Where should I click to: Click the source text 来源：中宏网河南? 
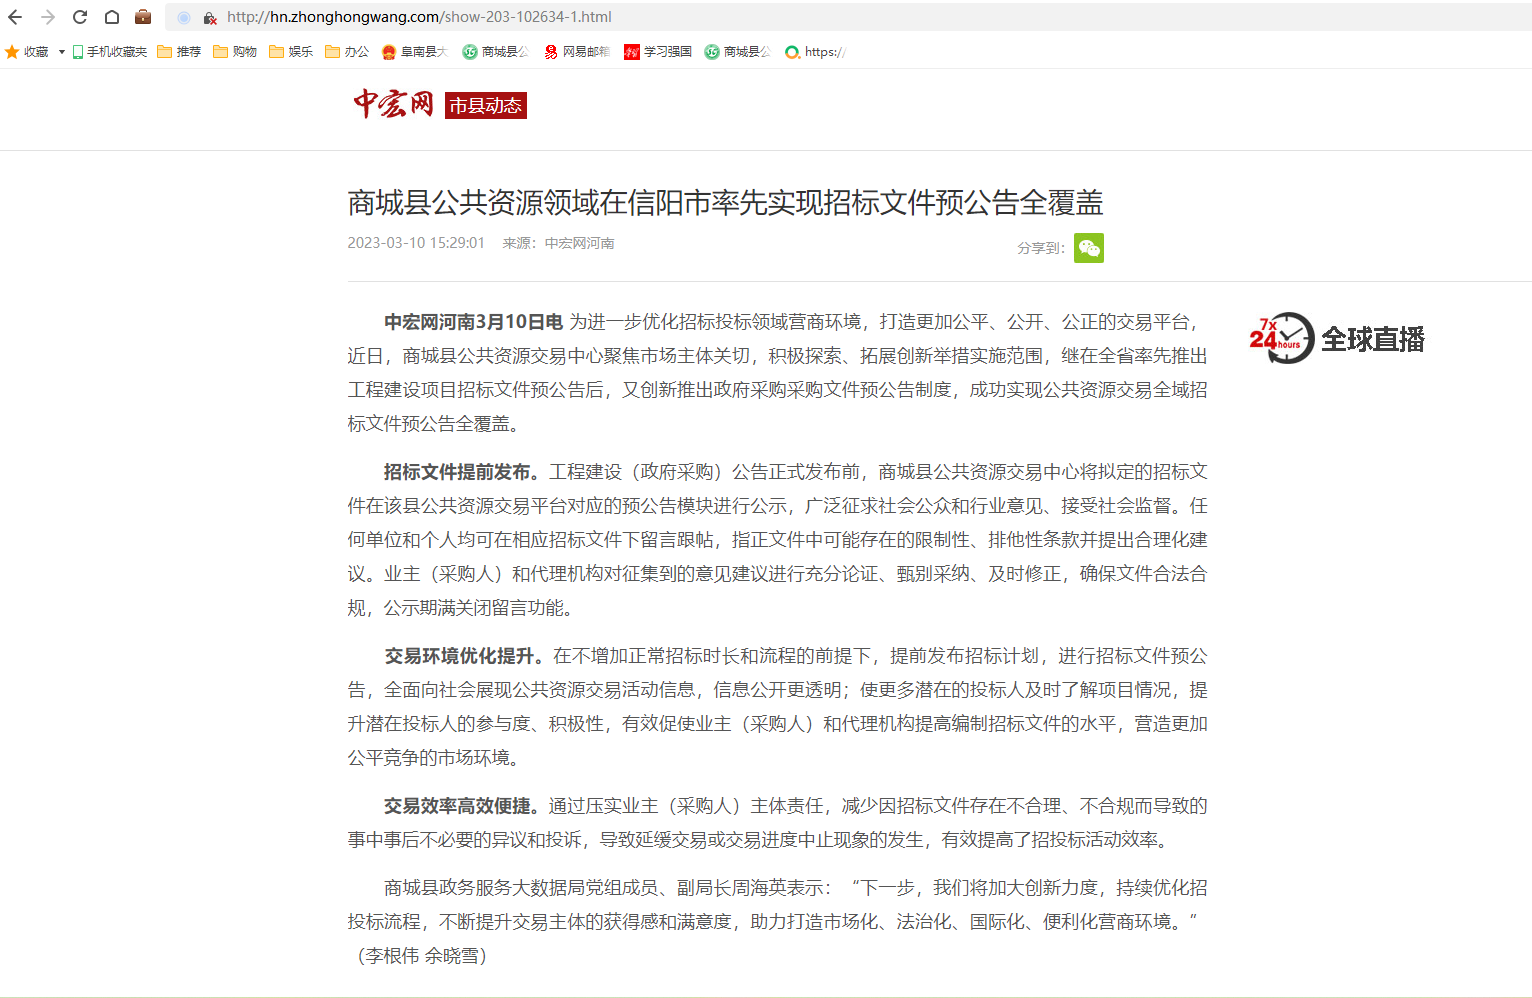(x=558, y=243)
